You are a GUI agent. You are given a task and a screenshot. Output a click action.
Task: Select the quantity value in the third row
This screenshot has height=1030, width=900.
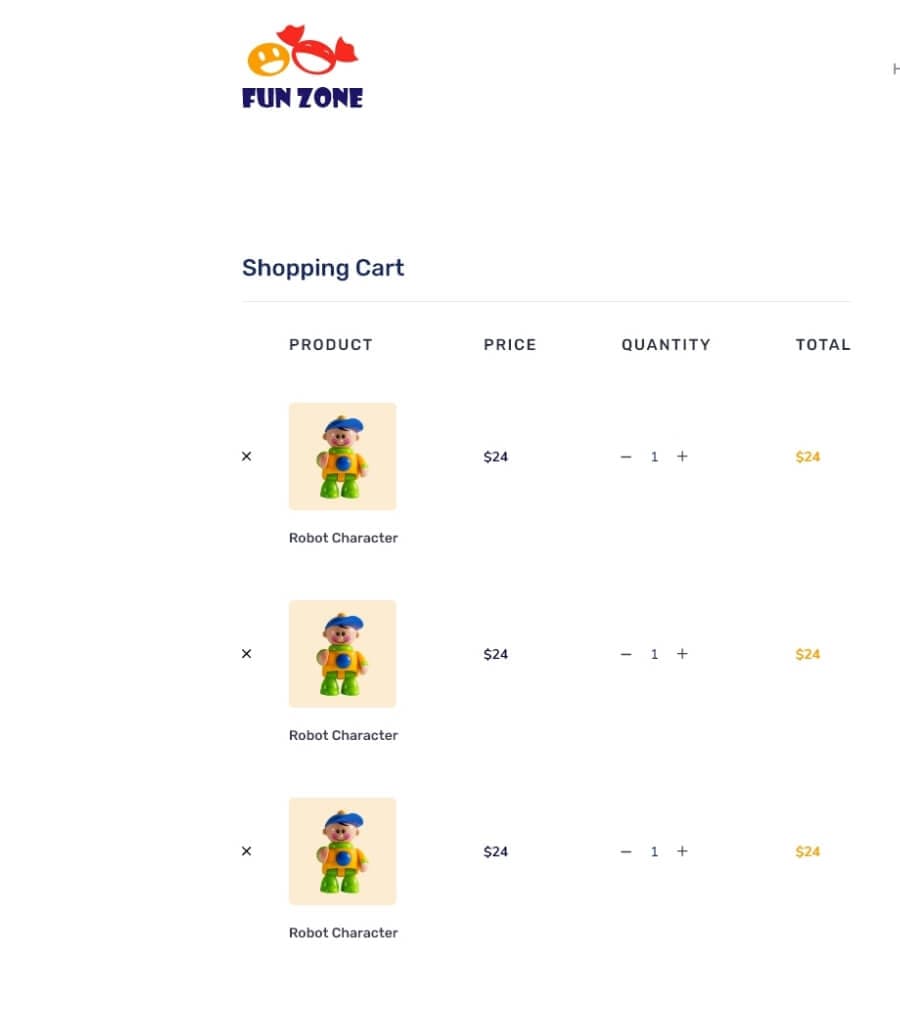(x=654, y=852)
